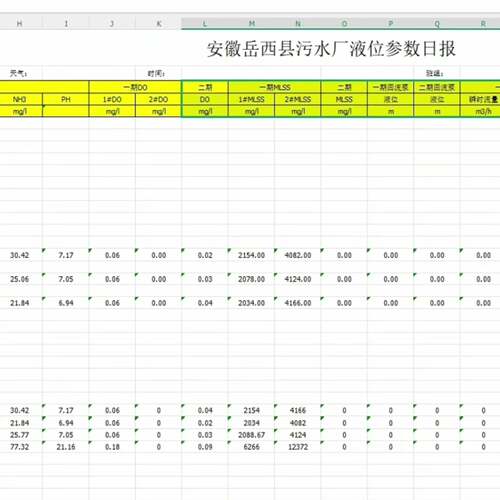This screenshot has width=500, height=500.
Task: Select column H header
Action: pyautogui.click(x=19, y=23)
